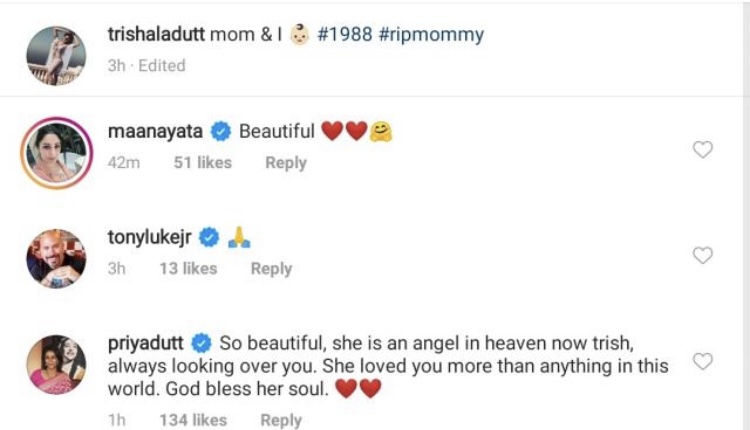
Task: Reply to maanayata's comment
Action: (285, 163)
